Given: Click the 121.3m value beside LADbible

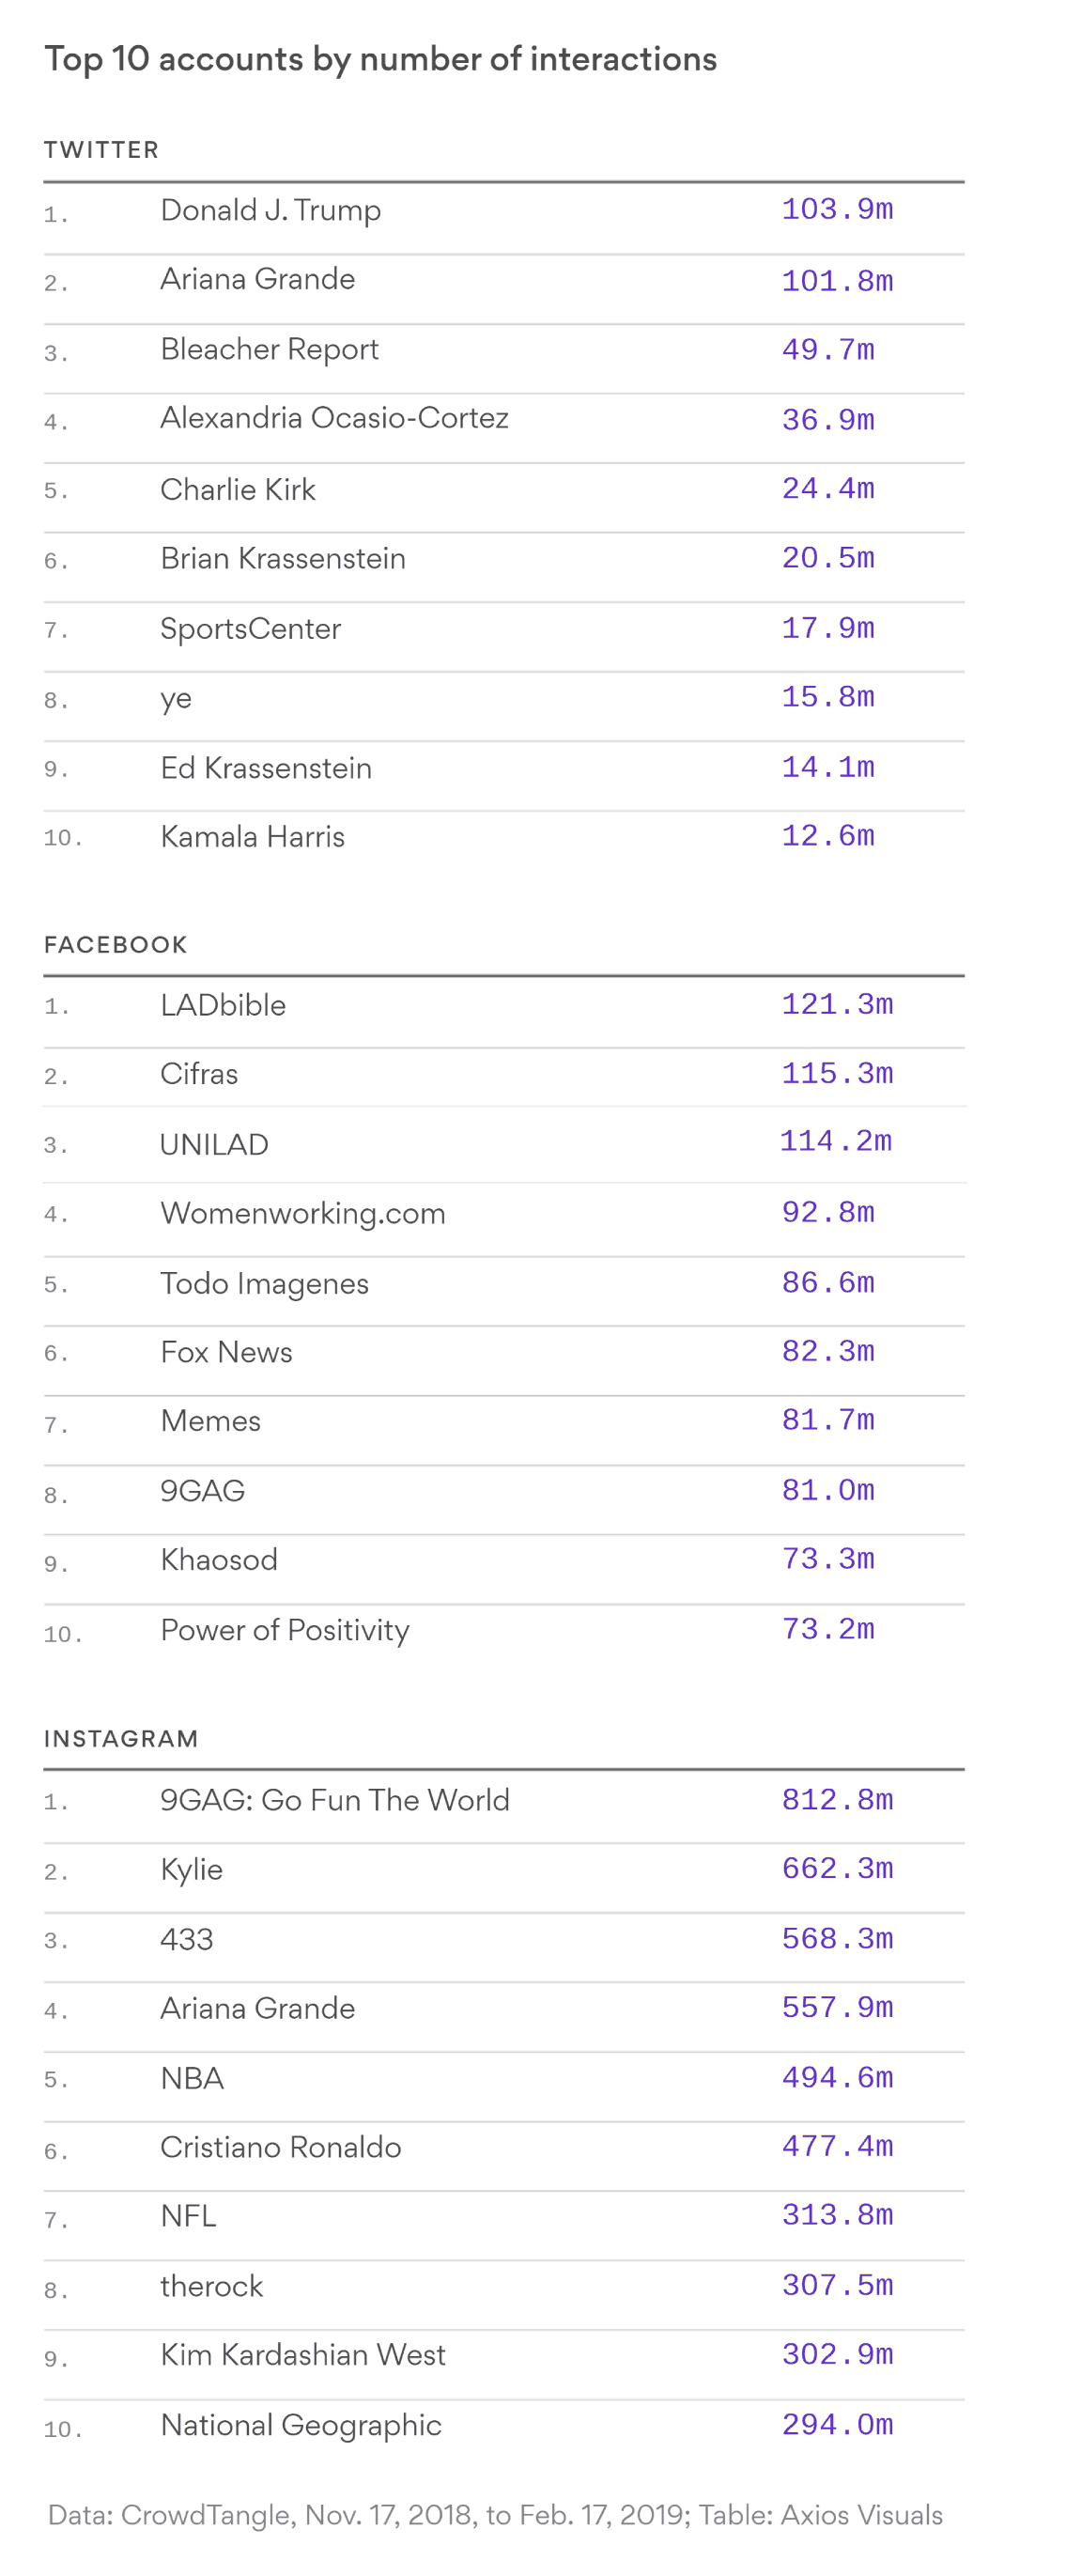Looking at the screenshot, I should [836, 1004].
